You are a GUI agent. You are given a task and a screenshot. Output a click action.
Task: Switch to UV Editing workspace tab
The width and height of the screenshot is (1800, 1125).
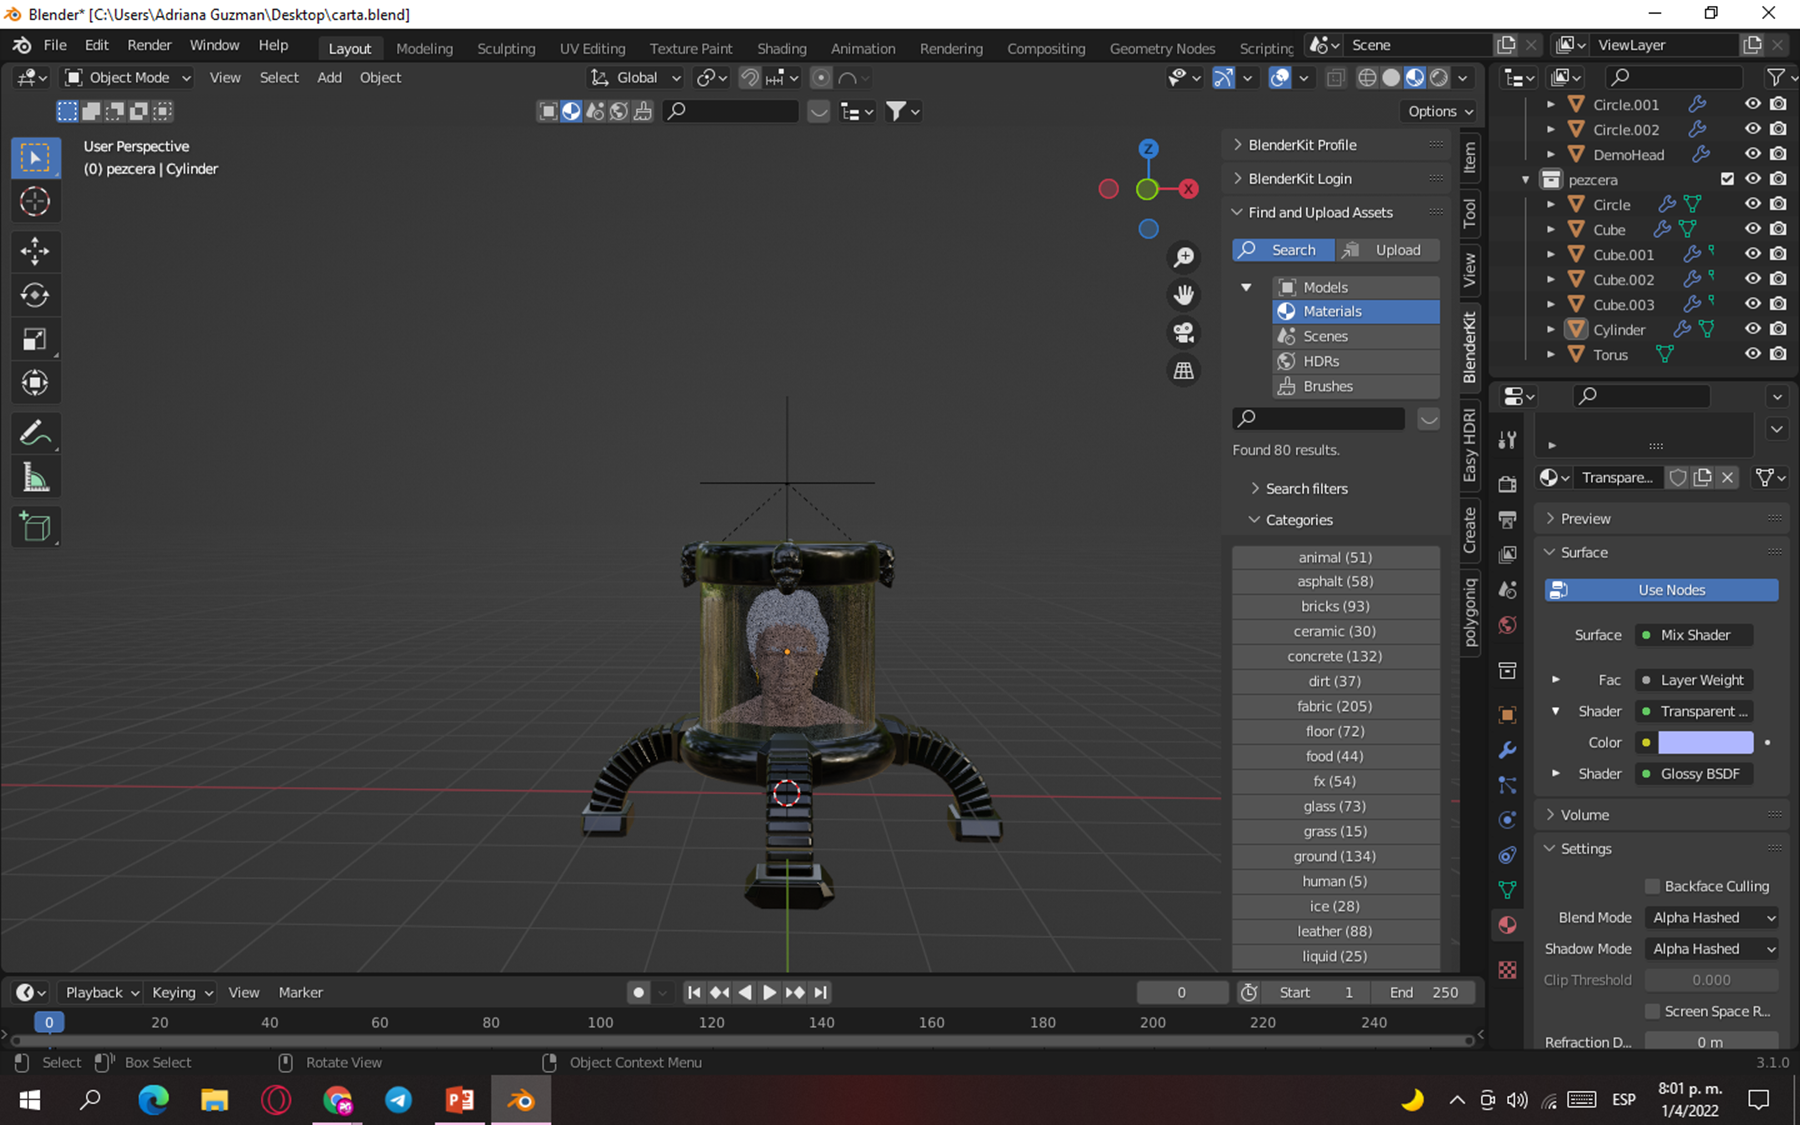(592, 48)
